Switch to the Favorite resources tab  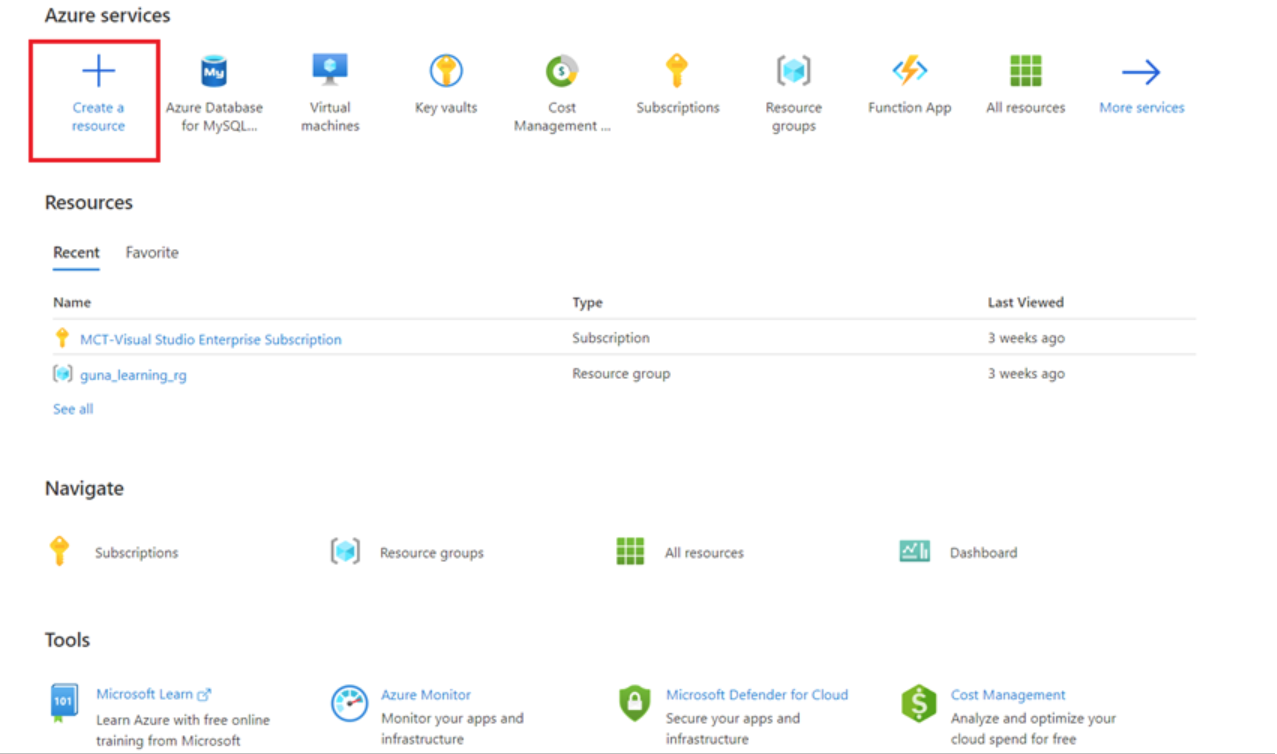152,253
